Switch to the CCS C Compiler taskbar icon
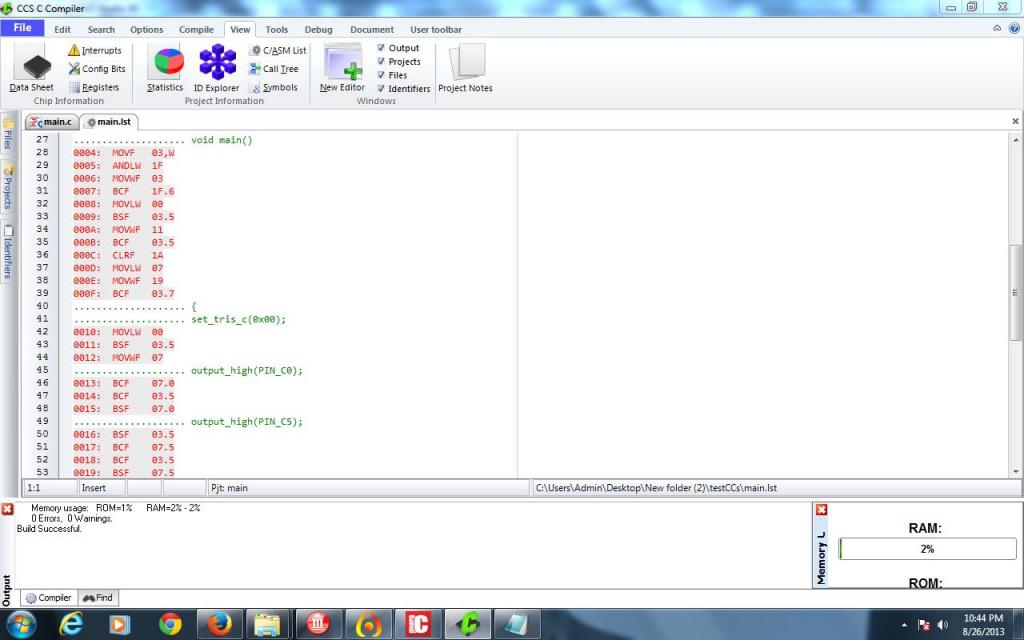 point(468,624)
